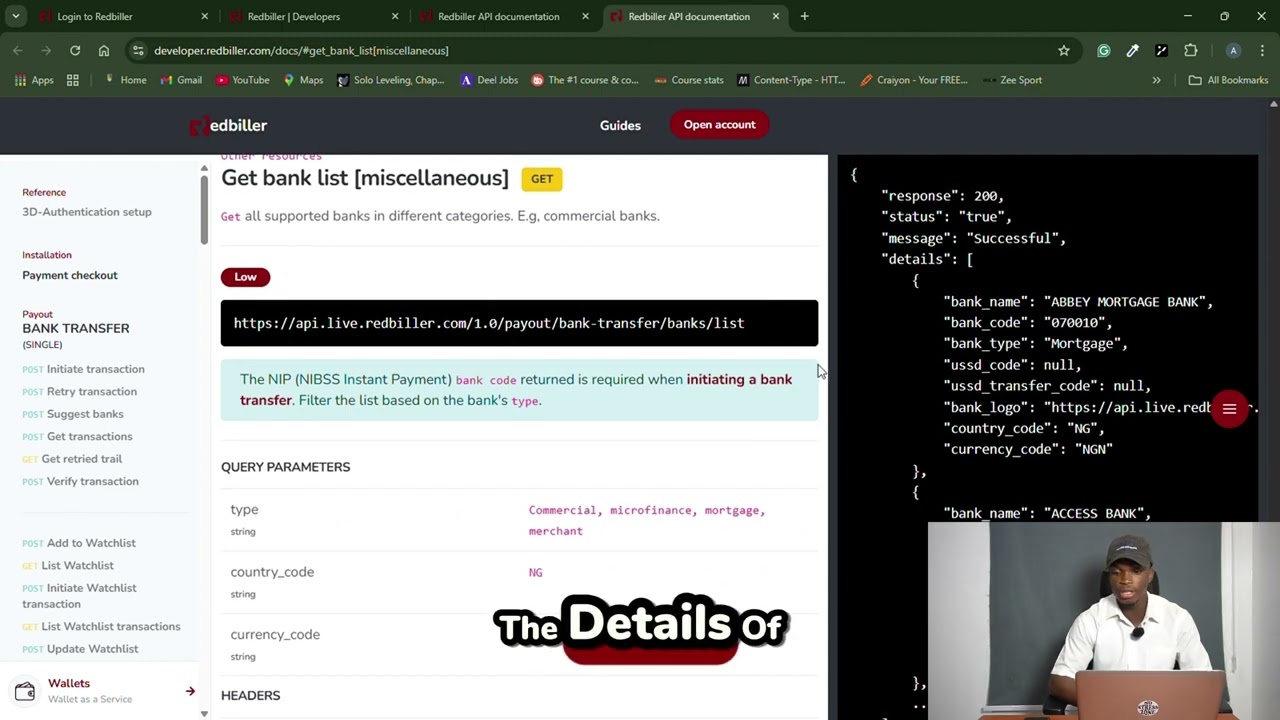1280x720 pixels.
Task: Click the presenter webcam video overlay
Action: (1104, 621)
